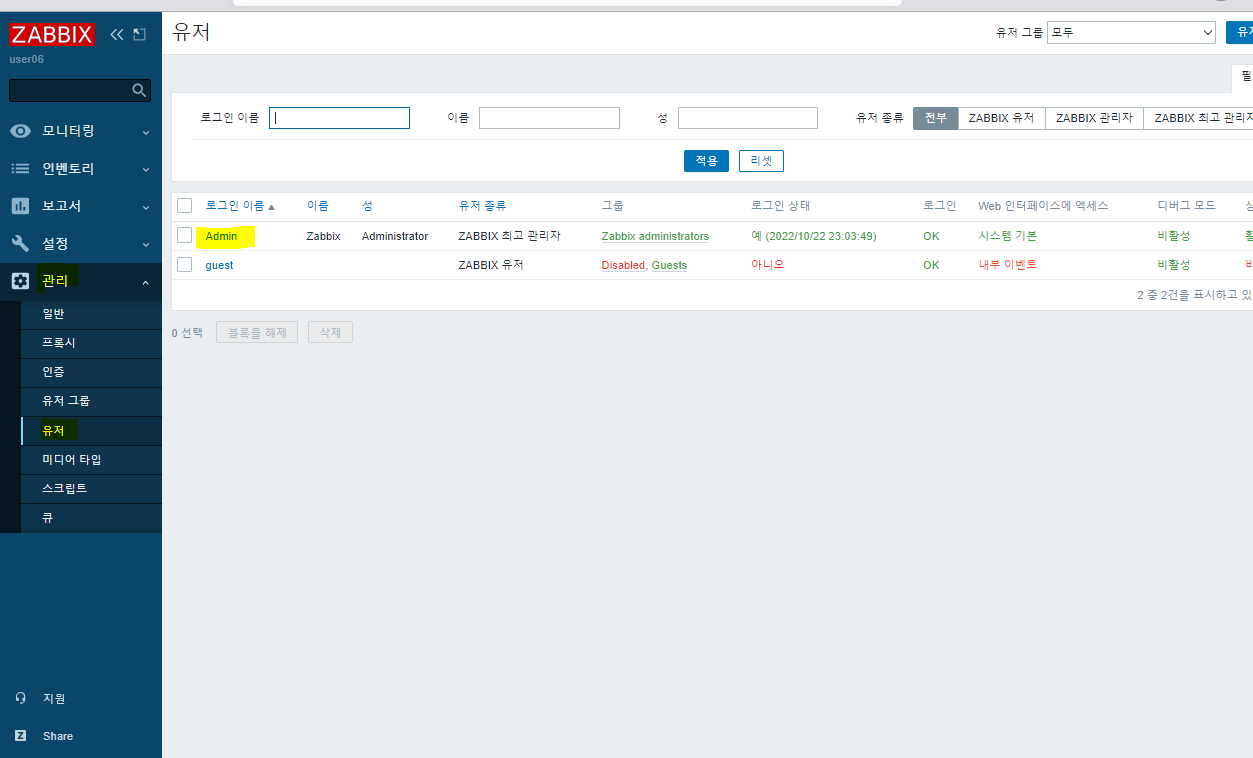Click guest's 아니오 login status
Image resolution: width=1253 pixels, height=758 pixels.
coord(768,265)
